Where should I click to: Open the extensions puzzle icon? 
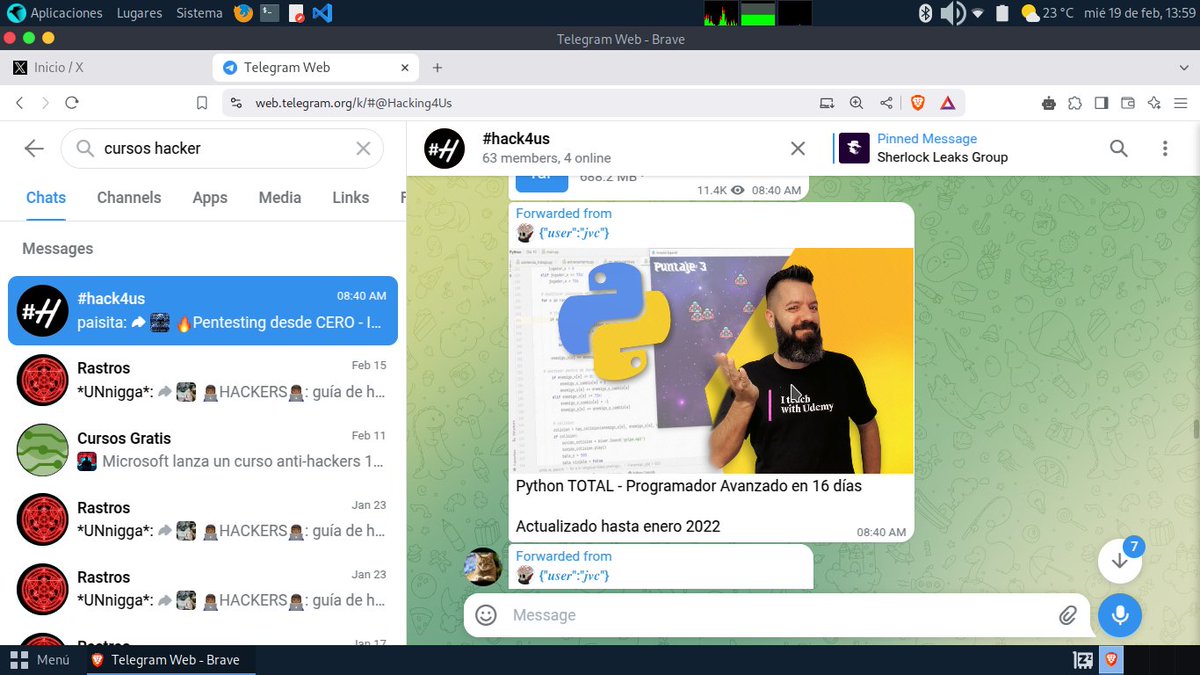click(x=1075, y=102)
